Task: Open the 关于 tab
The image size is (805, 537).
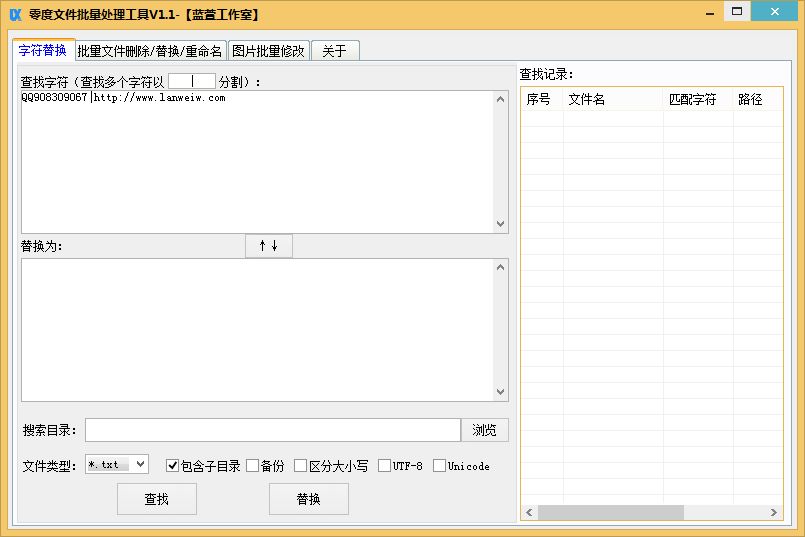Action: 334,51
